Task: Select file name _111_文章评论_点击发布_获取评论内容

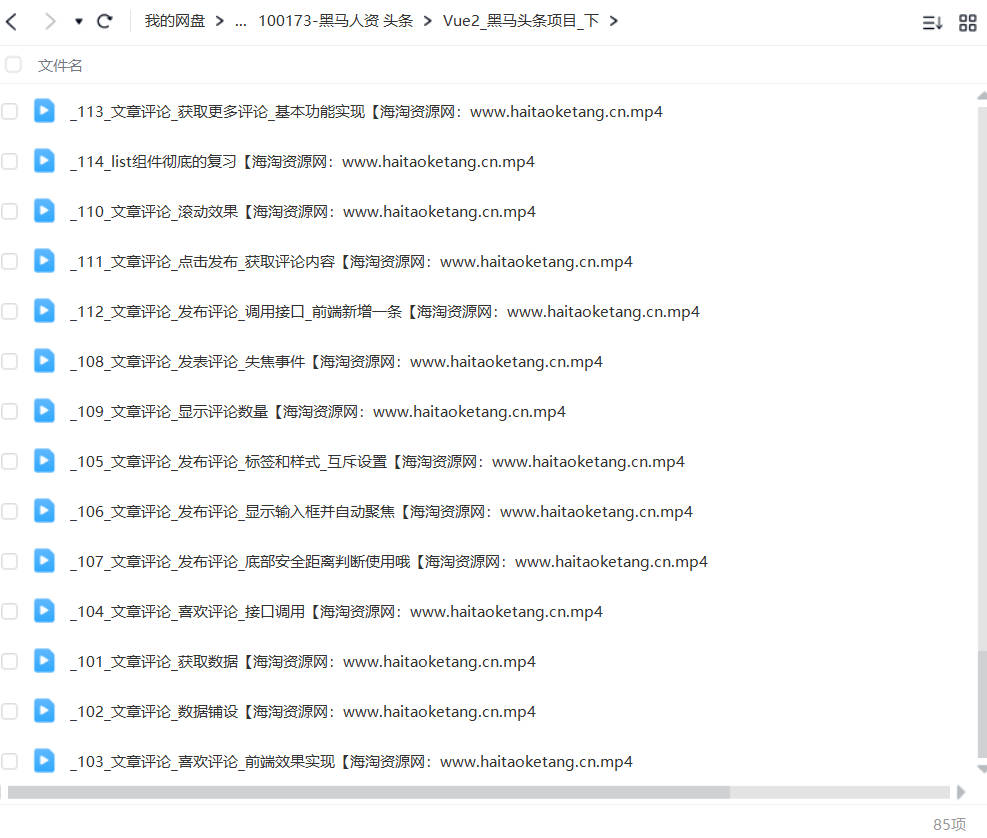Action: pos(351,262)
